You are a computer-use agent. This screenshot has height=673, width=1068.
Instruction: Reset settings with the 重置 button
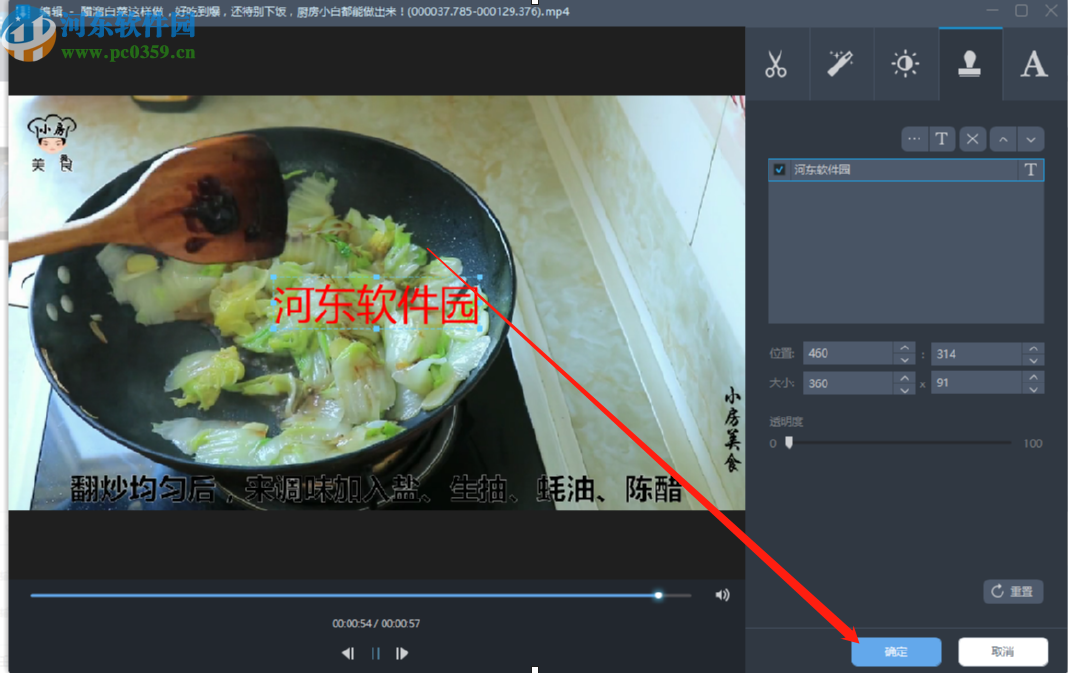[1013, 591]
